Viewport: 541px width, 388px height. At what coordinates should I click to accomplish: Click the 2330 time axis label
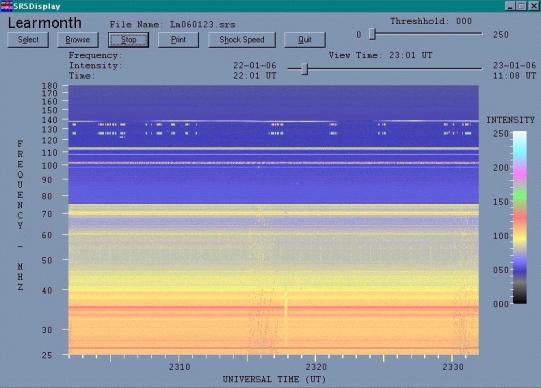453,367
